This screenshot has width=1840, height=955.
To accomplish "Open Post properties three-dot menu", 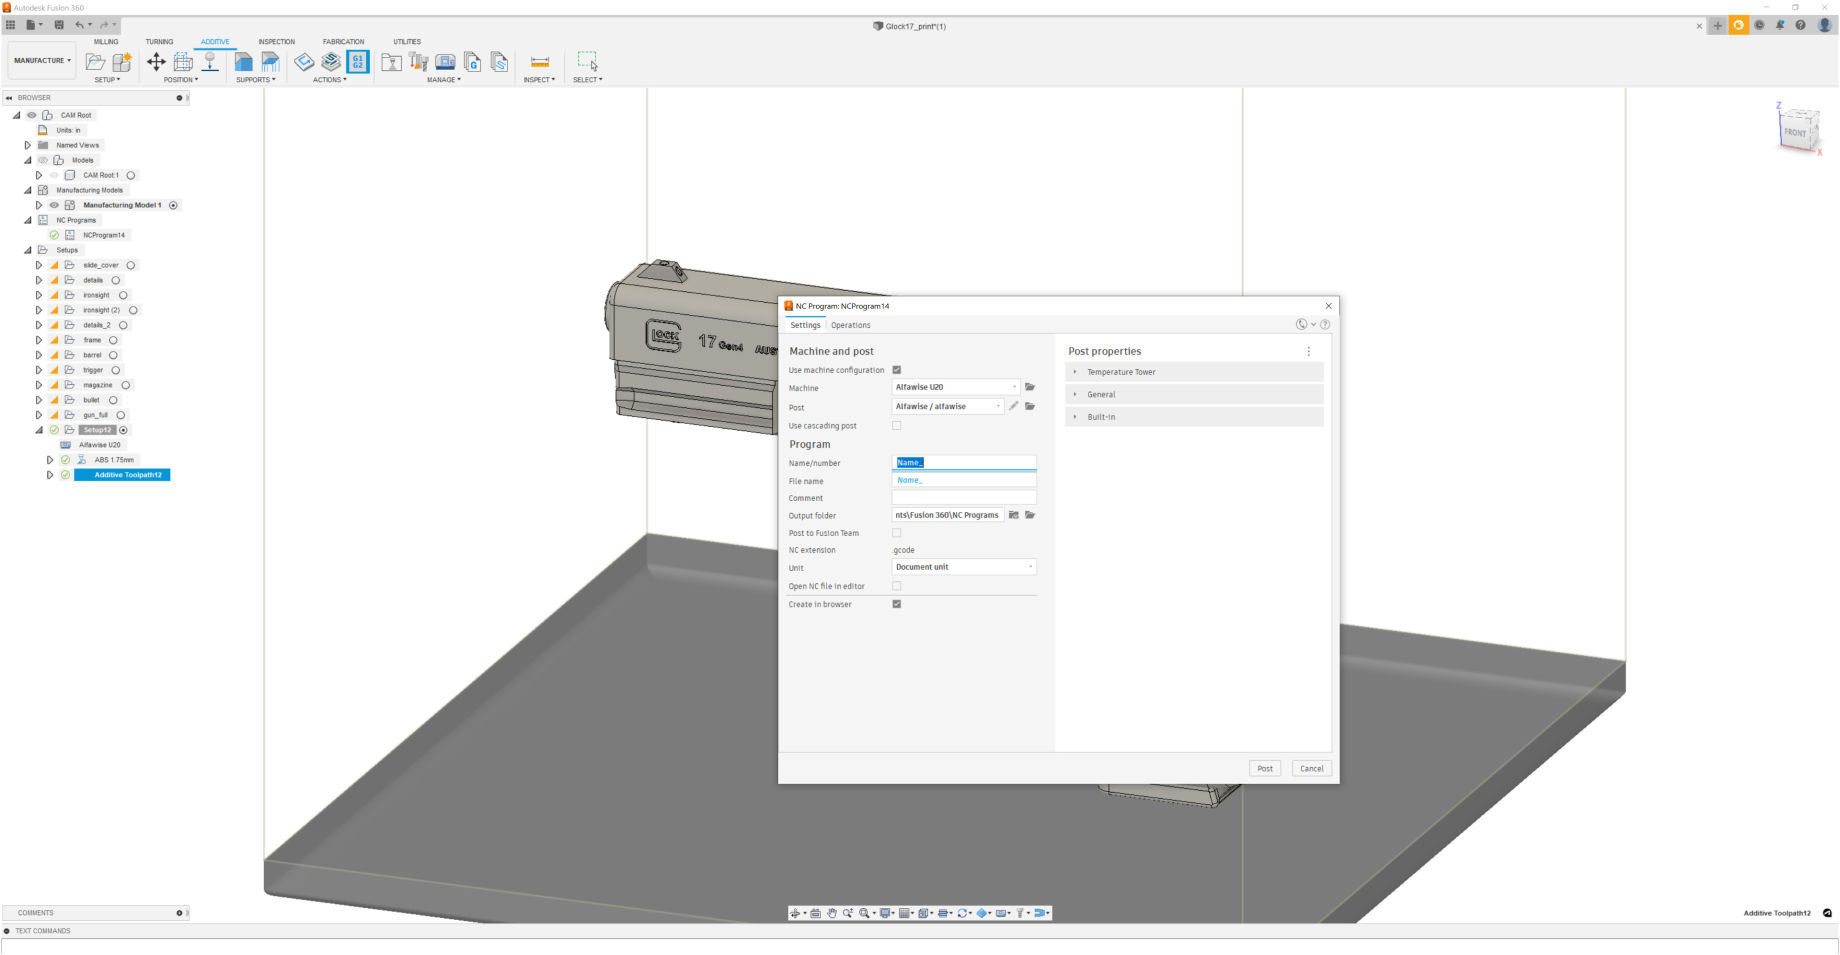I will (x=1308, y=351).
